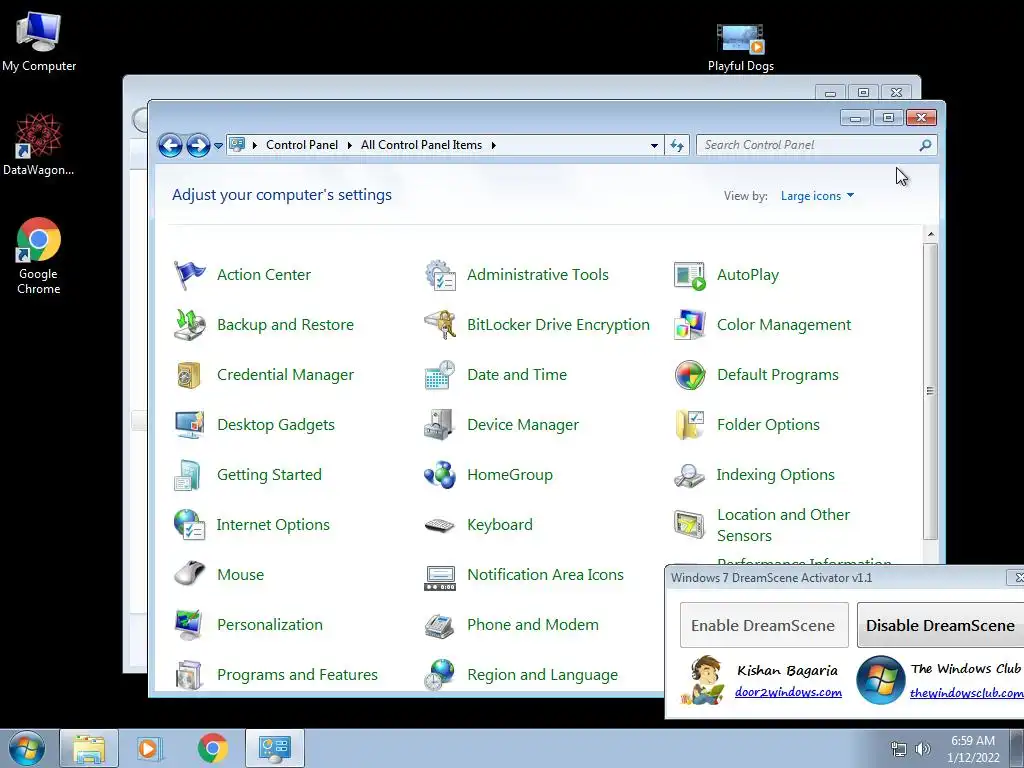The width and height of the screenshot is (1024, 768).
Task: Go back with the Back arrow button
Action: 170,146
